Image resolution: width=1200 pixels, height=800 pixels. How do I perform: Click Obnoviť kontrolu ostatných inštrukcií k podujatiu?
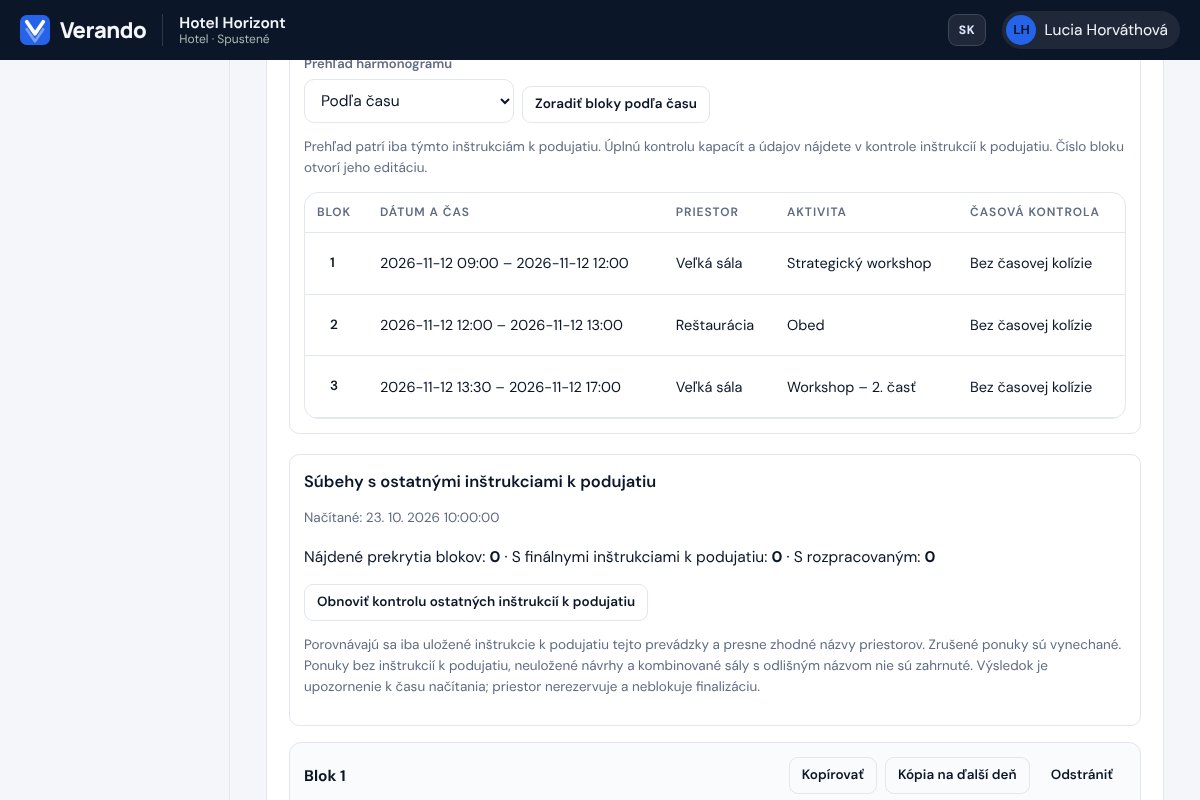tap(476, 602)
